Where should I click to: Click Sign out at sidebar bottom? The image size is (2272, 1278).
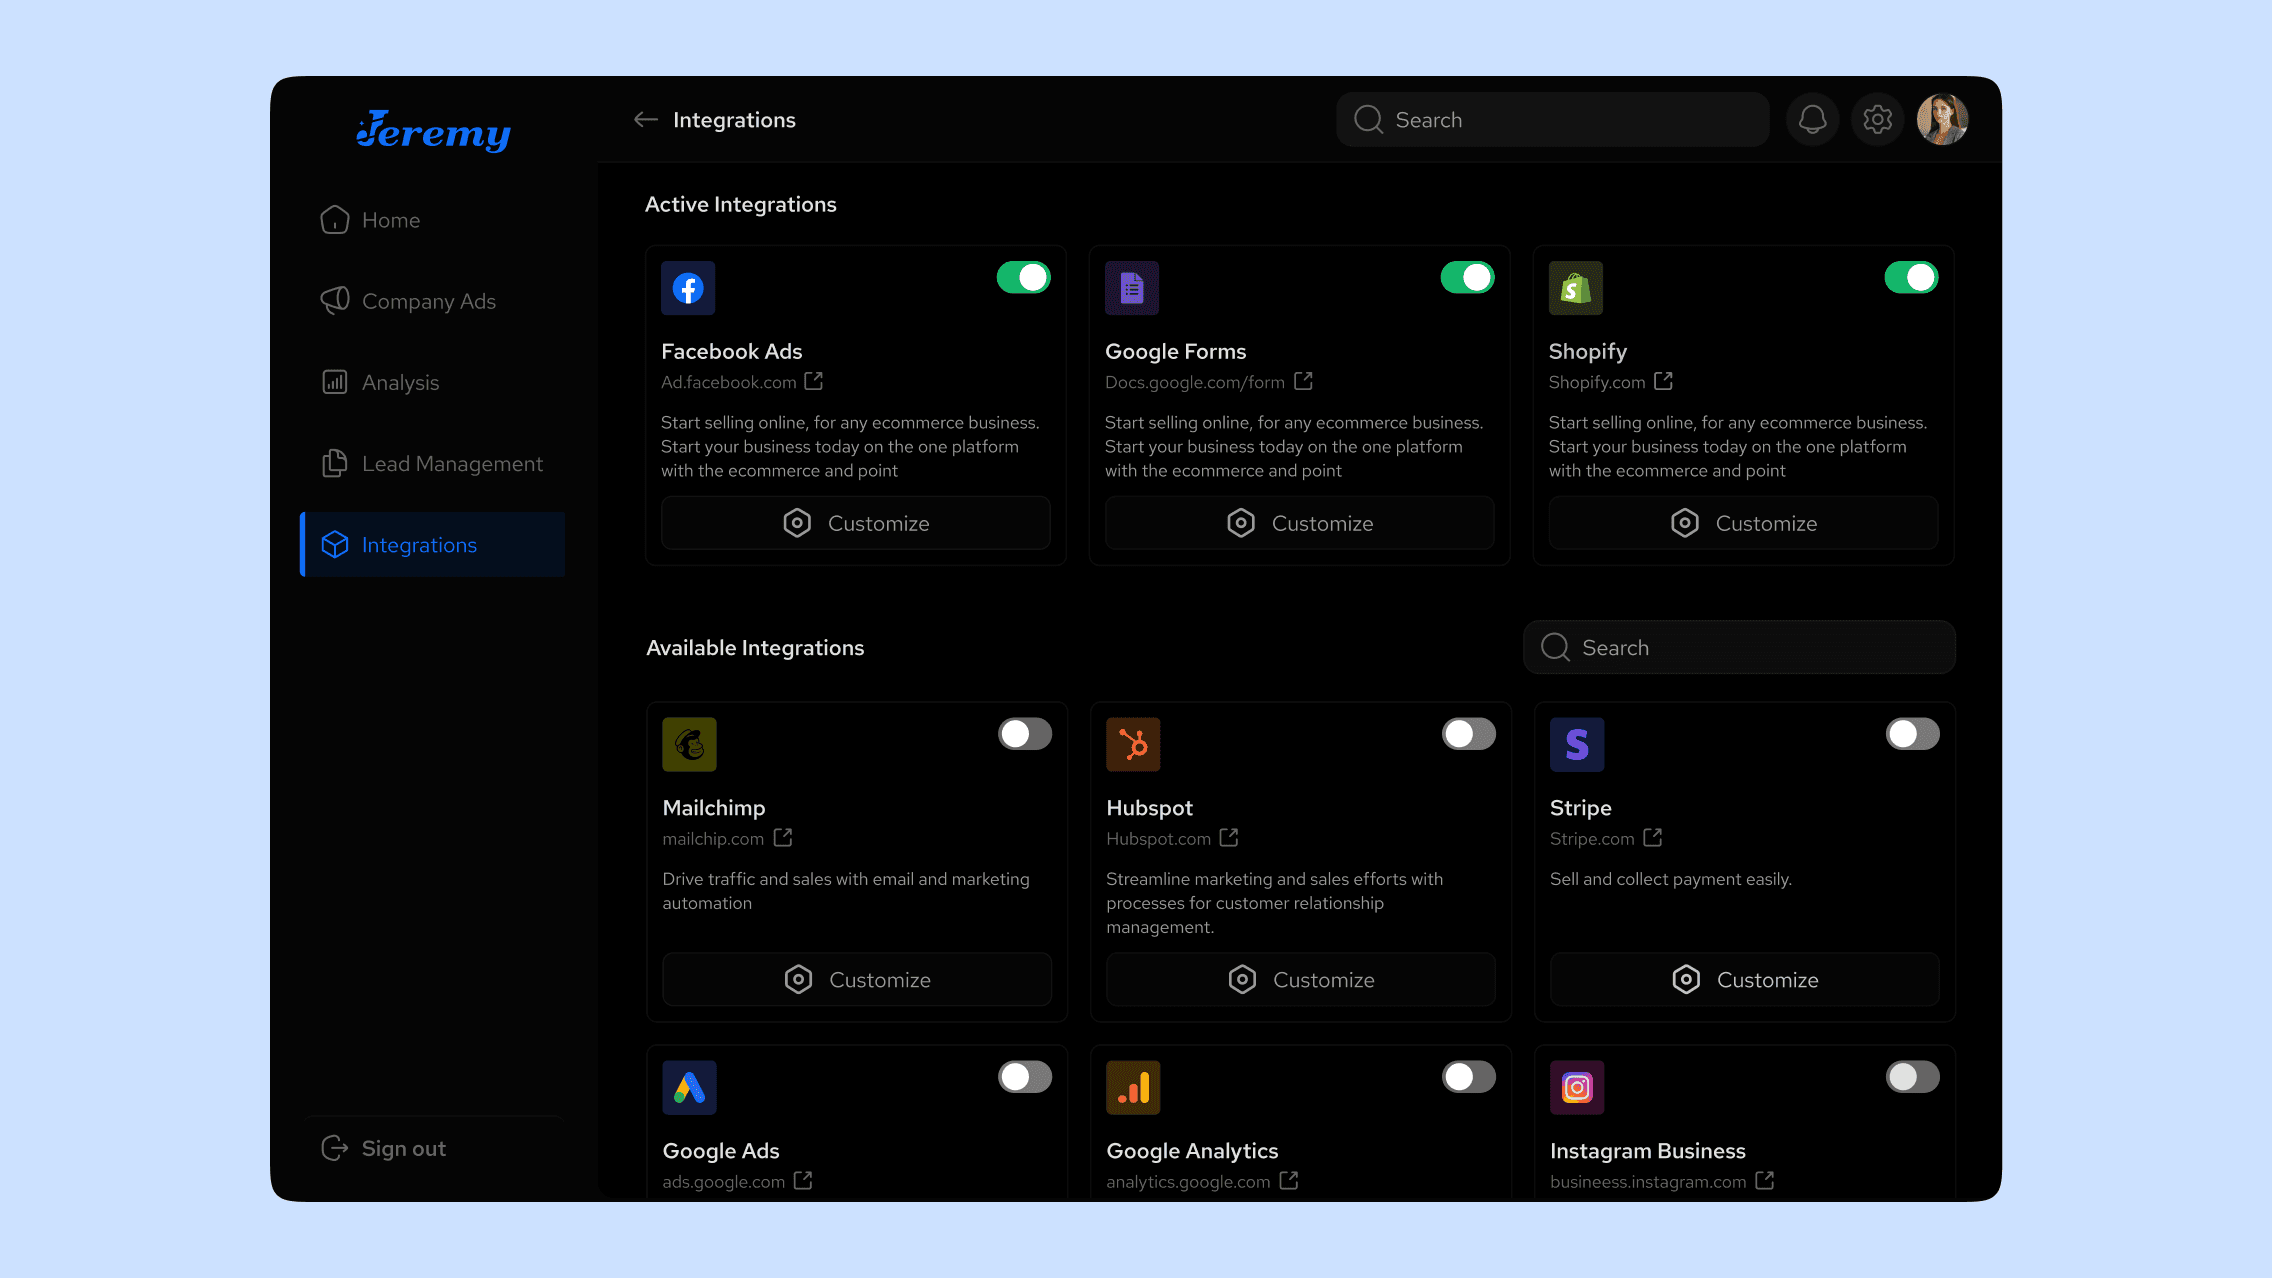pyautogui.click(x=403, y=1149)
